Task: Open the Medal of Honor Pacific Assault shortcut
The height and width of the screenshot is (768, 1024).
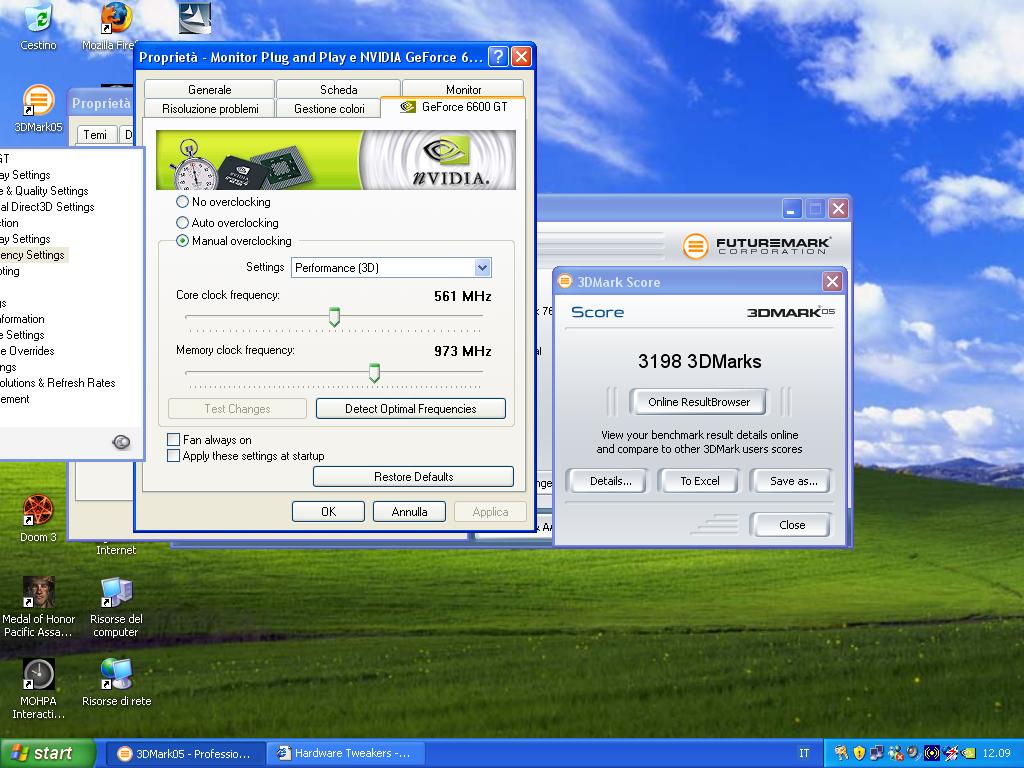Action: click(x=39, y=607)
